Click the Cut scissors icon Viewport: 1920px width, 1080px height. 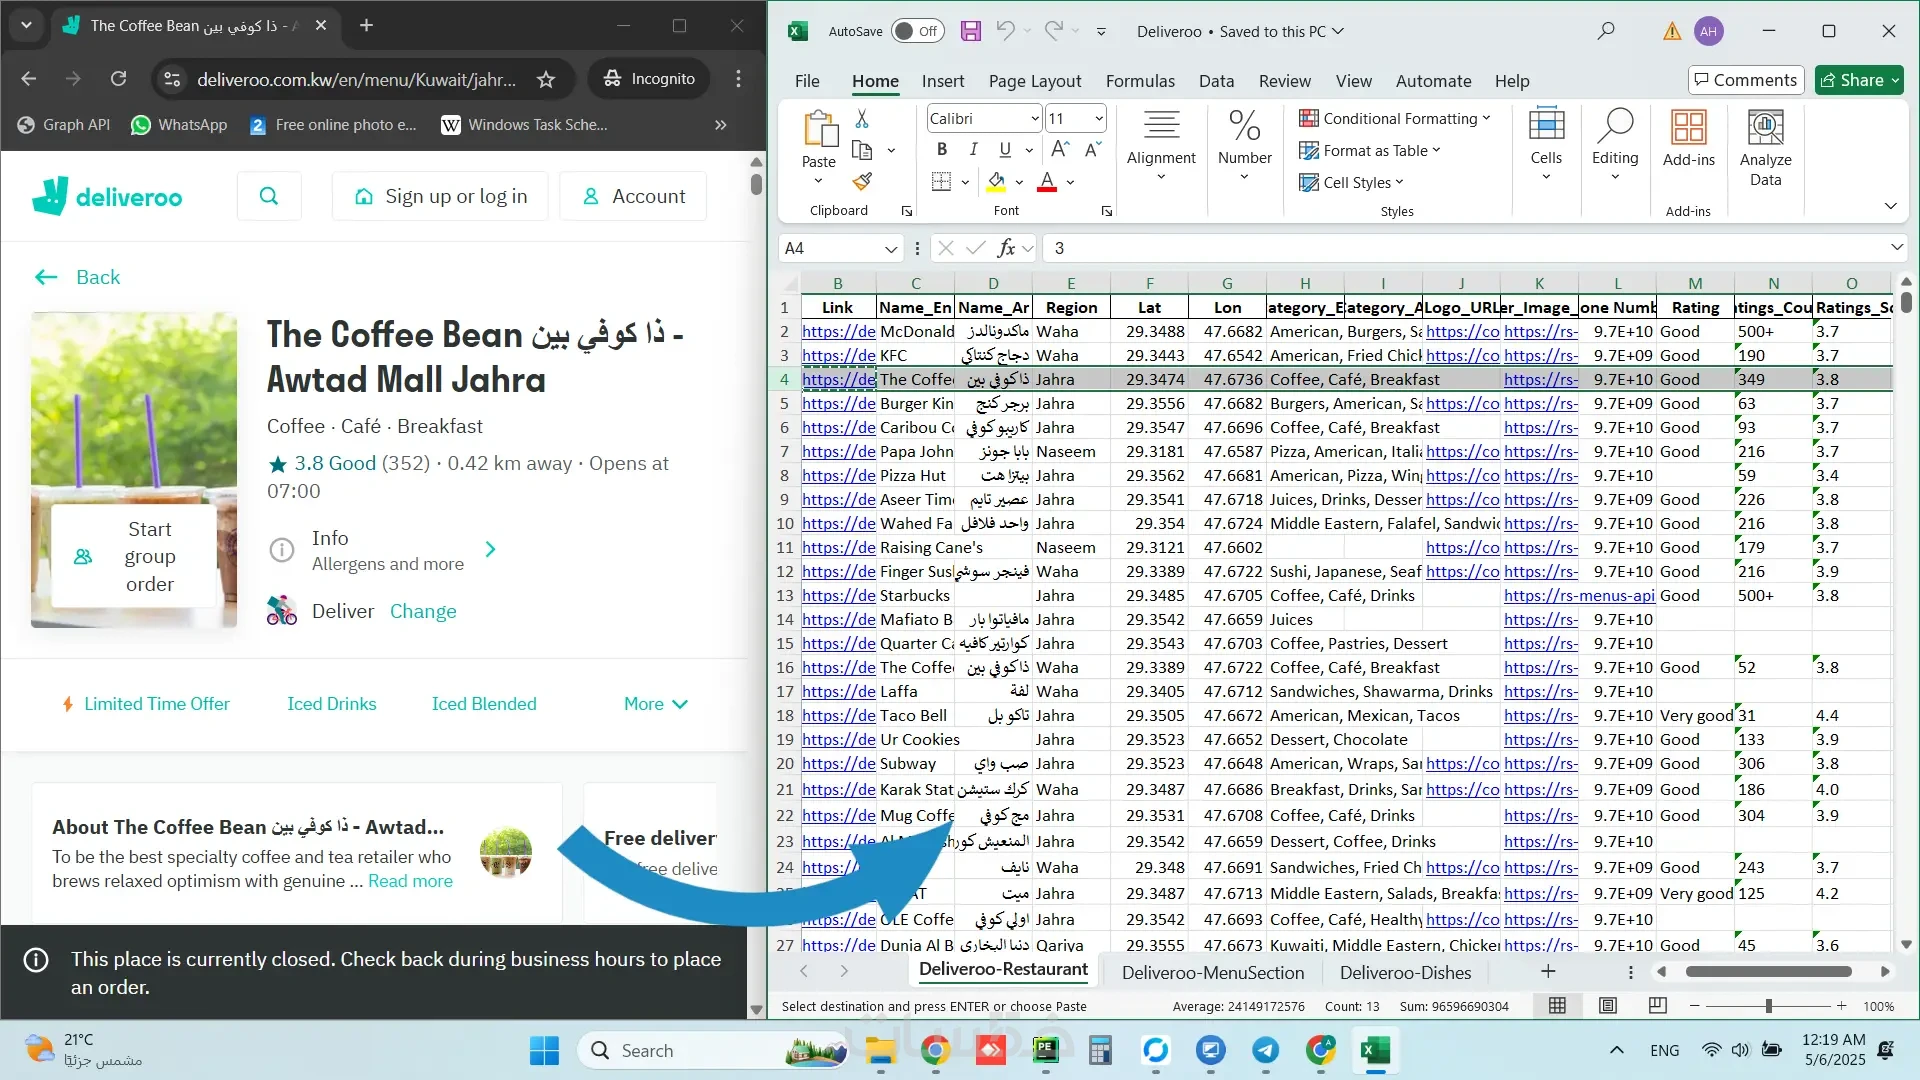[x=862, y=119]
